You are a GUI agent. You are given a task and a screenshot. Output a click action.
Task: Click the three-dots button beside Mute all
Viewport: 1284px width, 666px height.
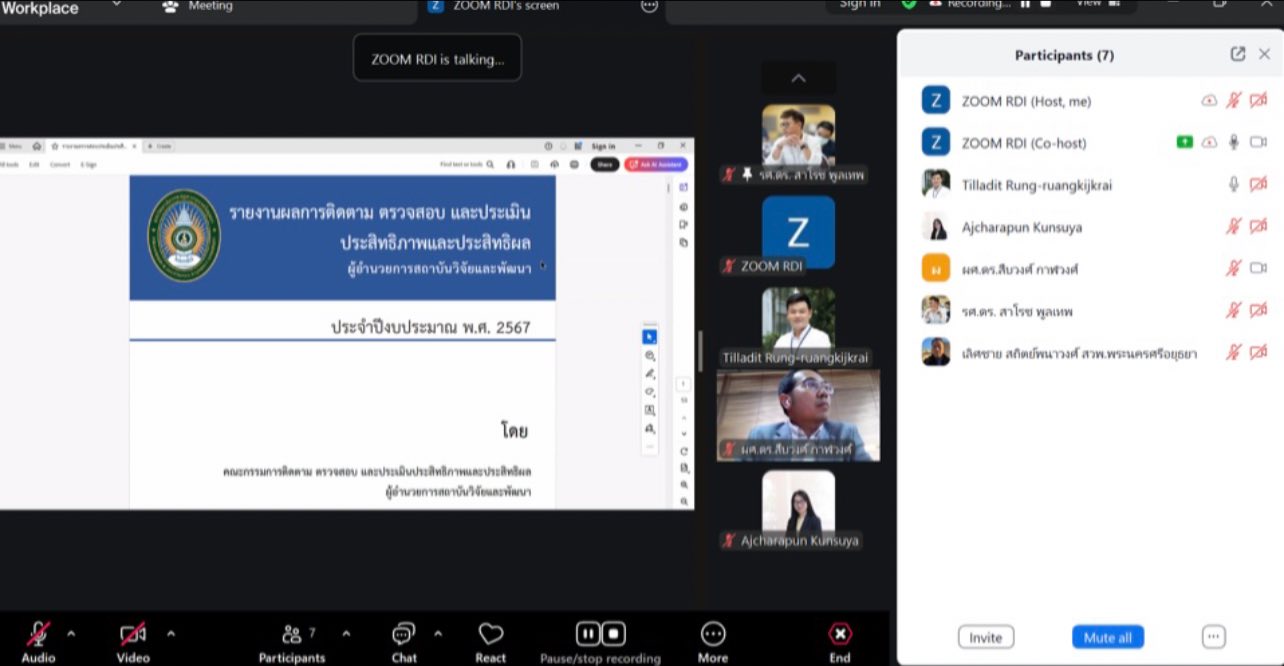point(1213,637)
